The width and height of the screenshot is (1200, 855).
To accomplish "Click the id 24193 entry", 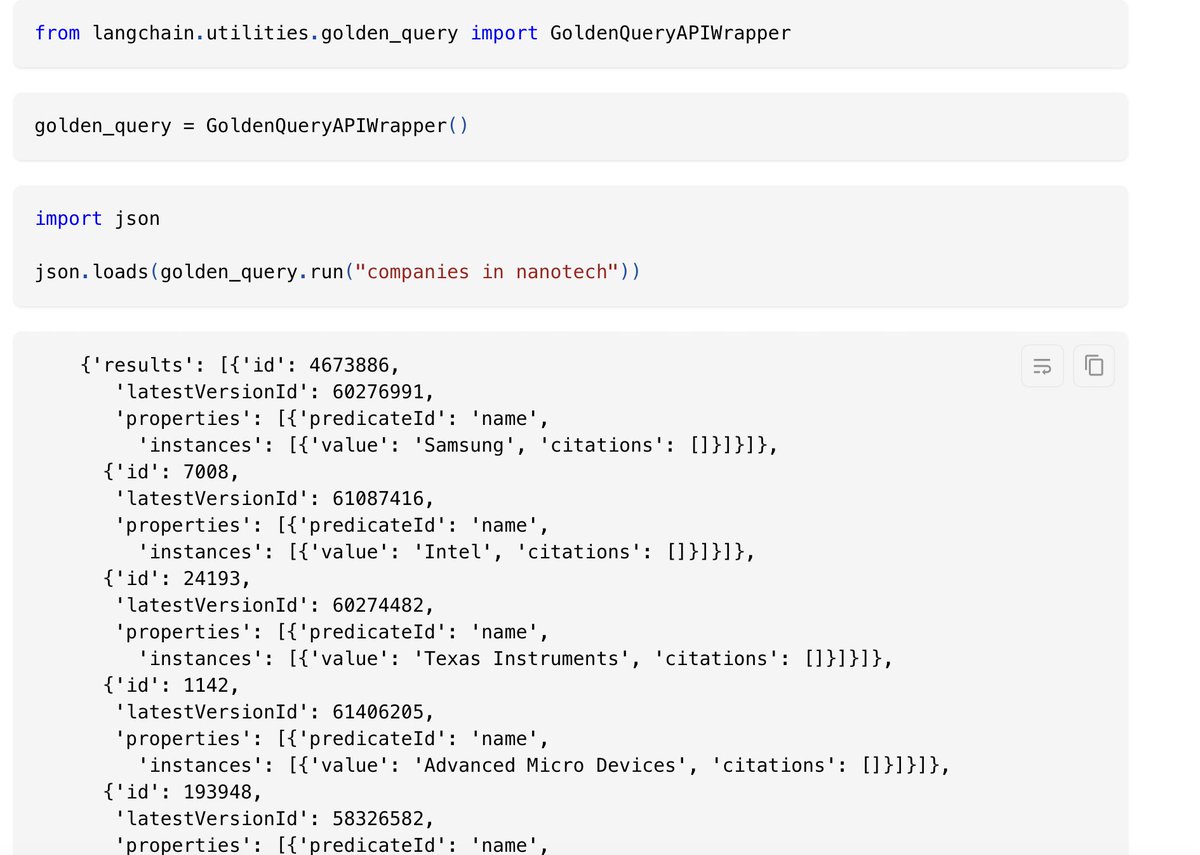I will 212,579.
